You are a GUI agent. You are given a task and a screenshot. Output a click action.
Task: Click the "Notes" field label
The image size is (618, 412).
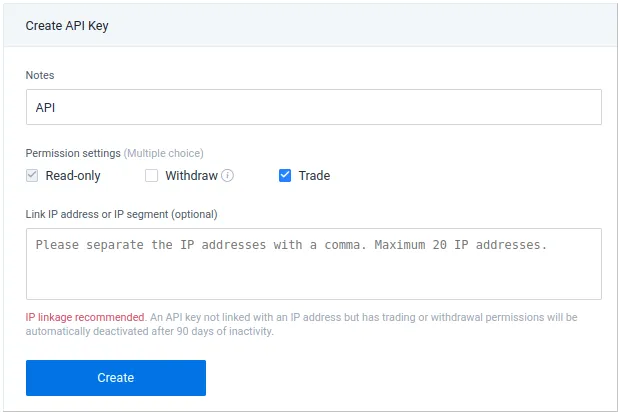40,74
